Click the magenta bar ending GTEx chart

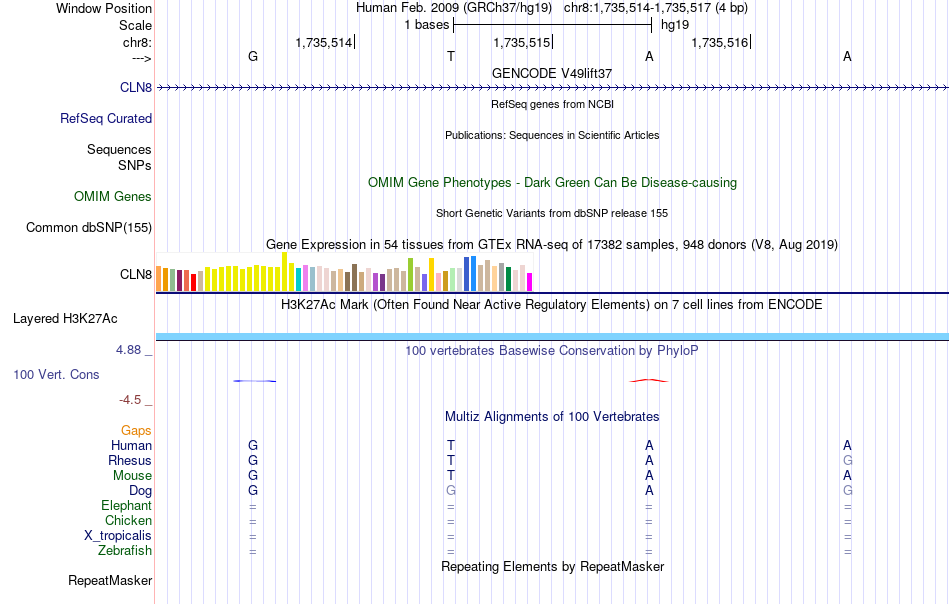coord(529,282)
